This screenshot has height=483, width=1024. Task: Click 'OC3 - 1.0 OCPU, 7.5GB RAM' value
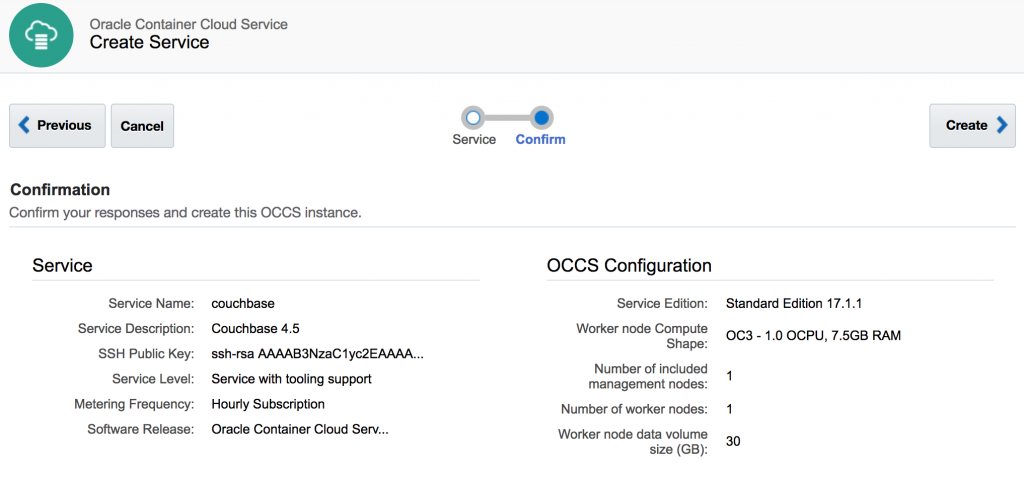pos(813,336)
